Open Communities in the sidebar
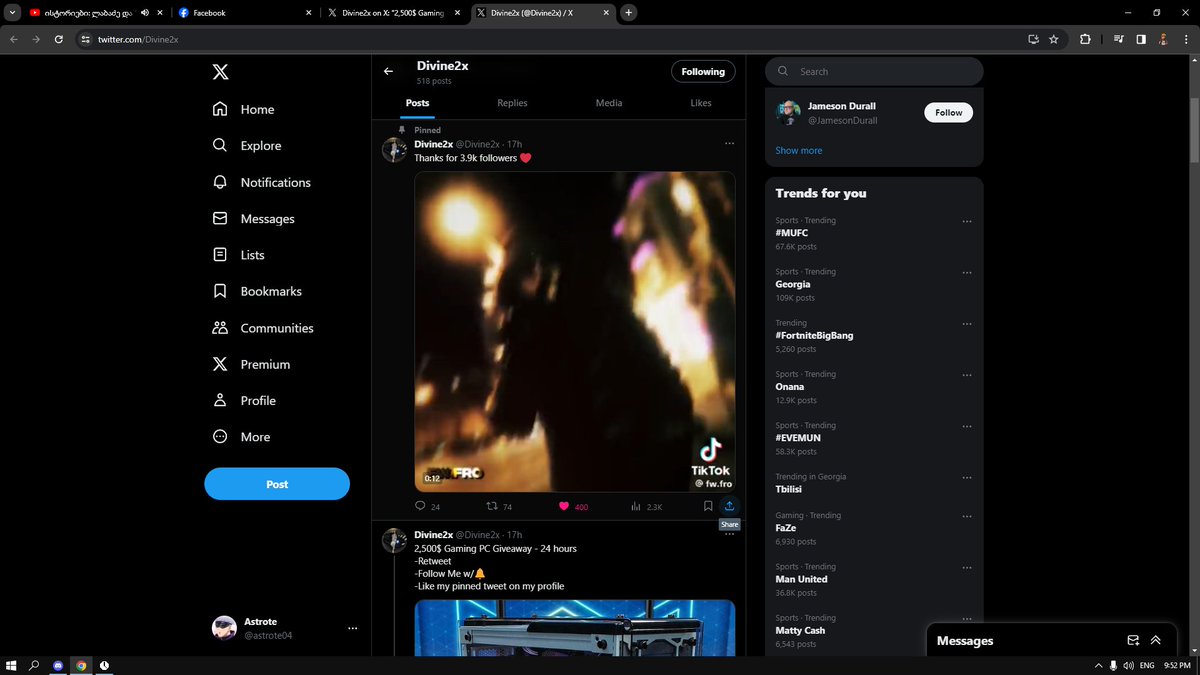The image size is (1200, 675). click(263, 328)
